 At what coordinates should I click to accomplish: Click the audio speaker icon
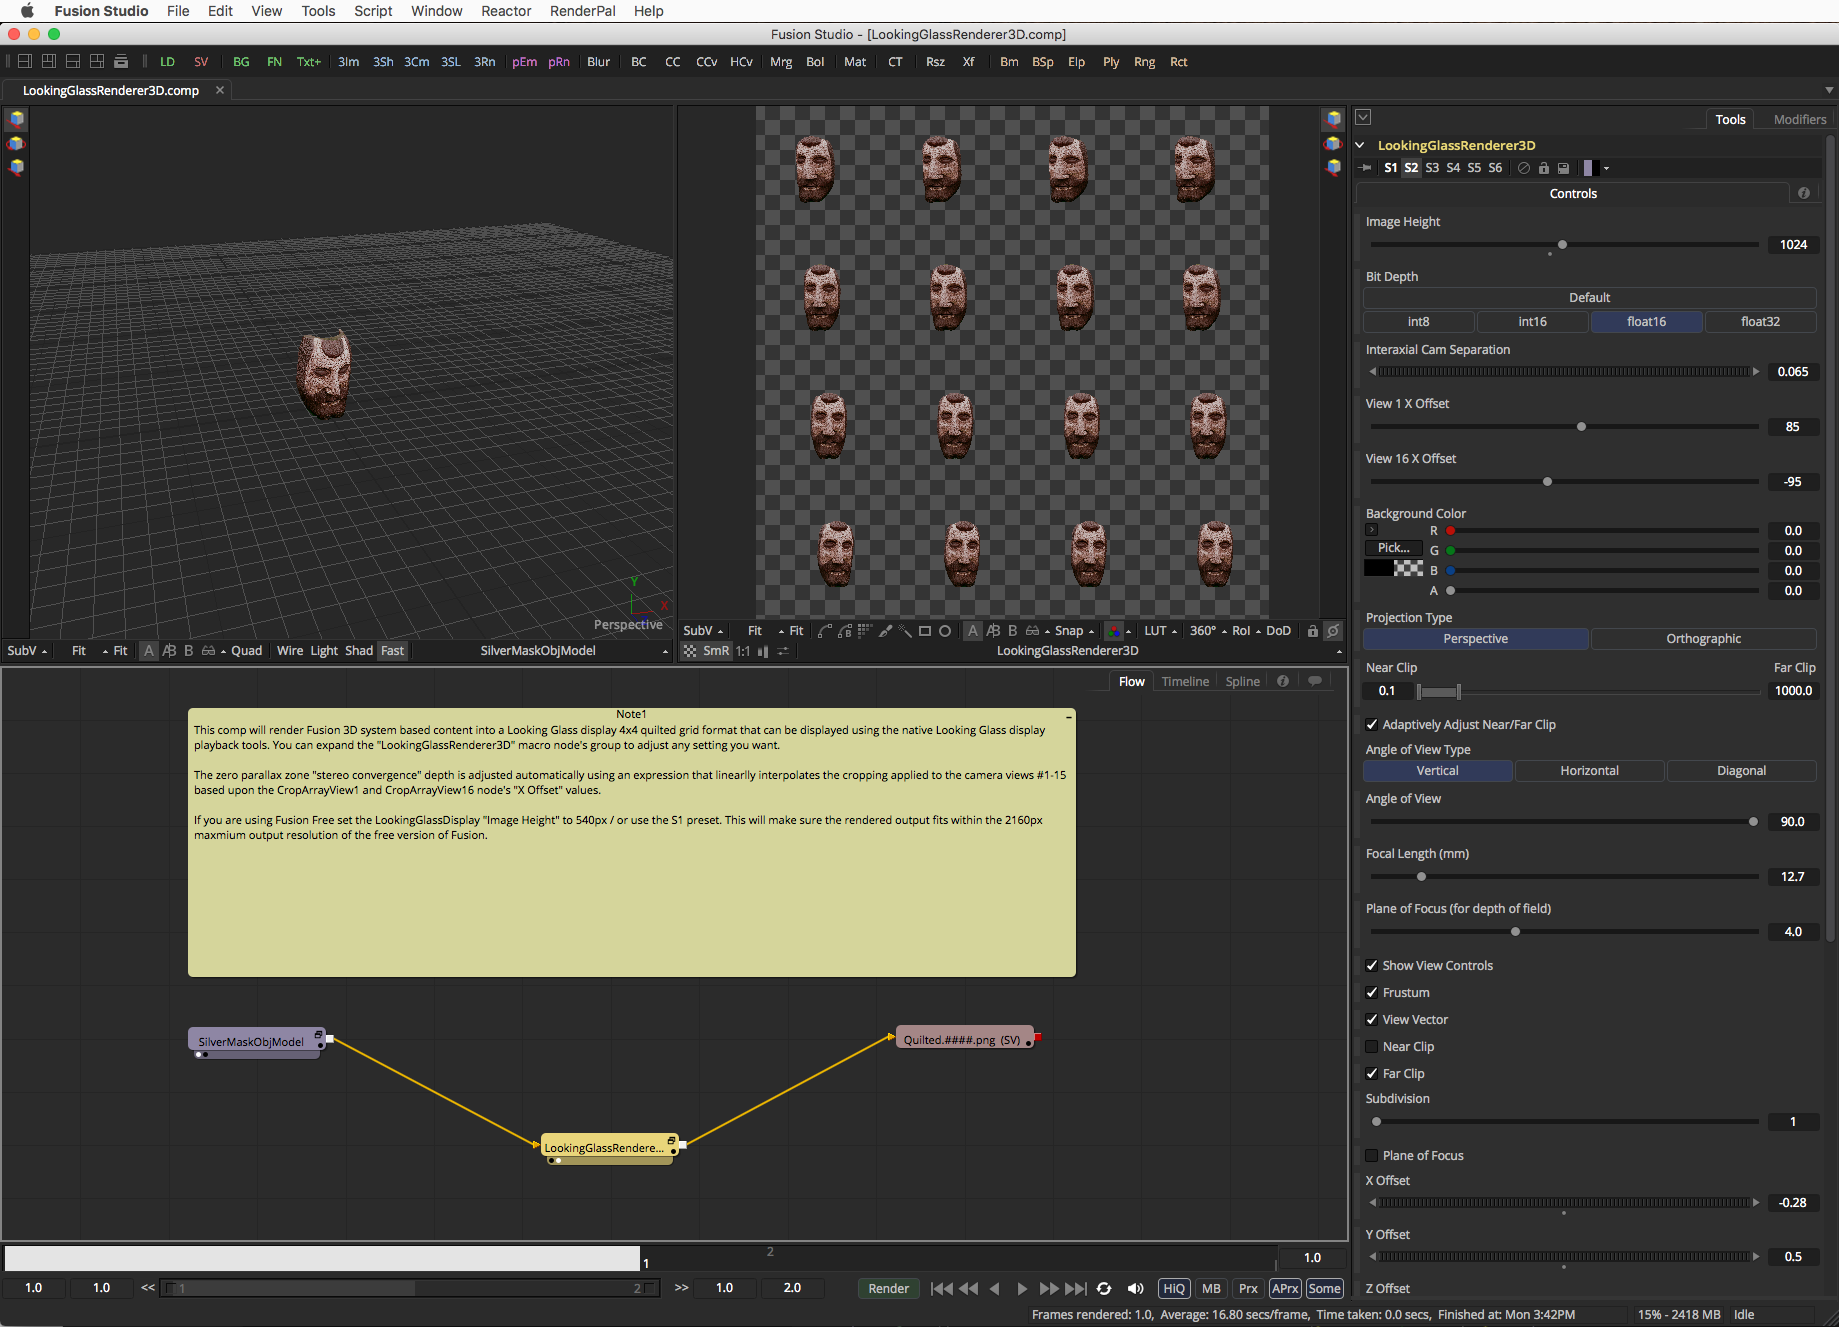point(1135,1288)
